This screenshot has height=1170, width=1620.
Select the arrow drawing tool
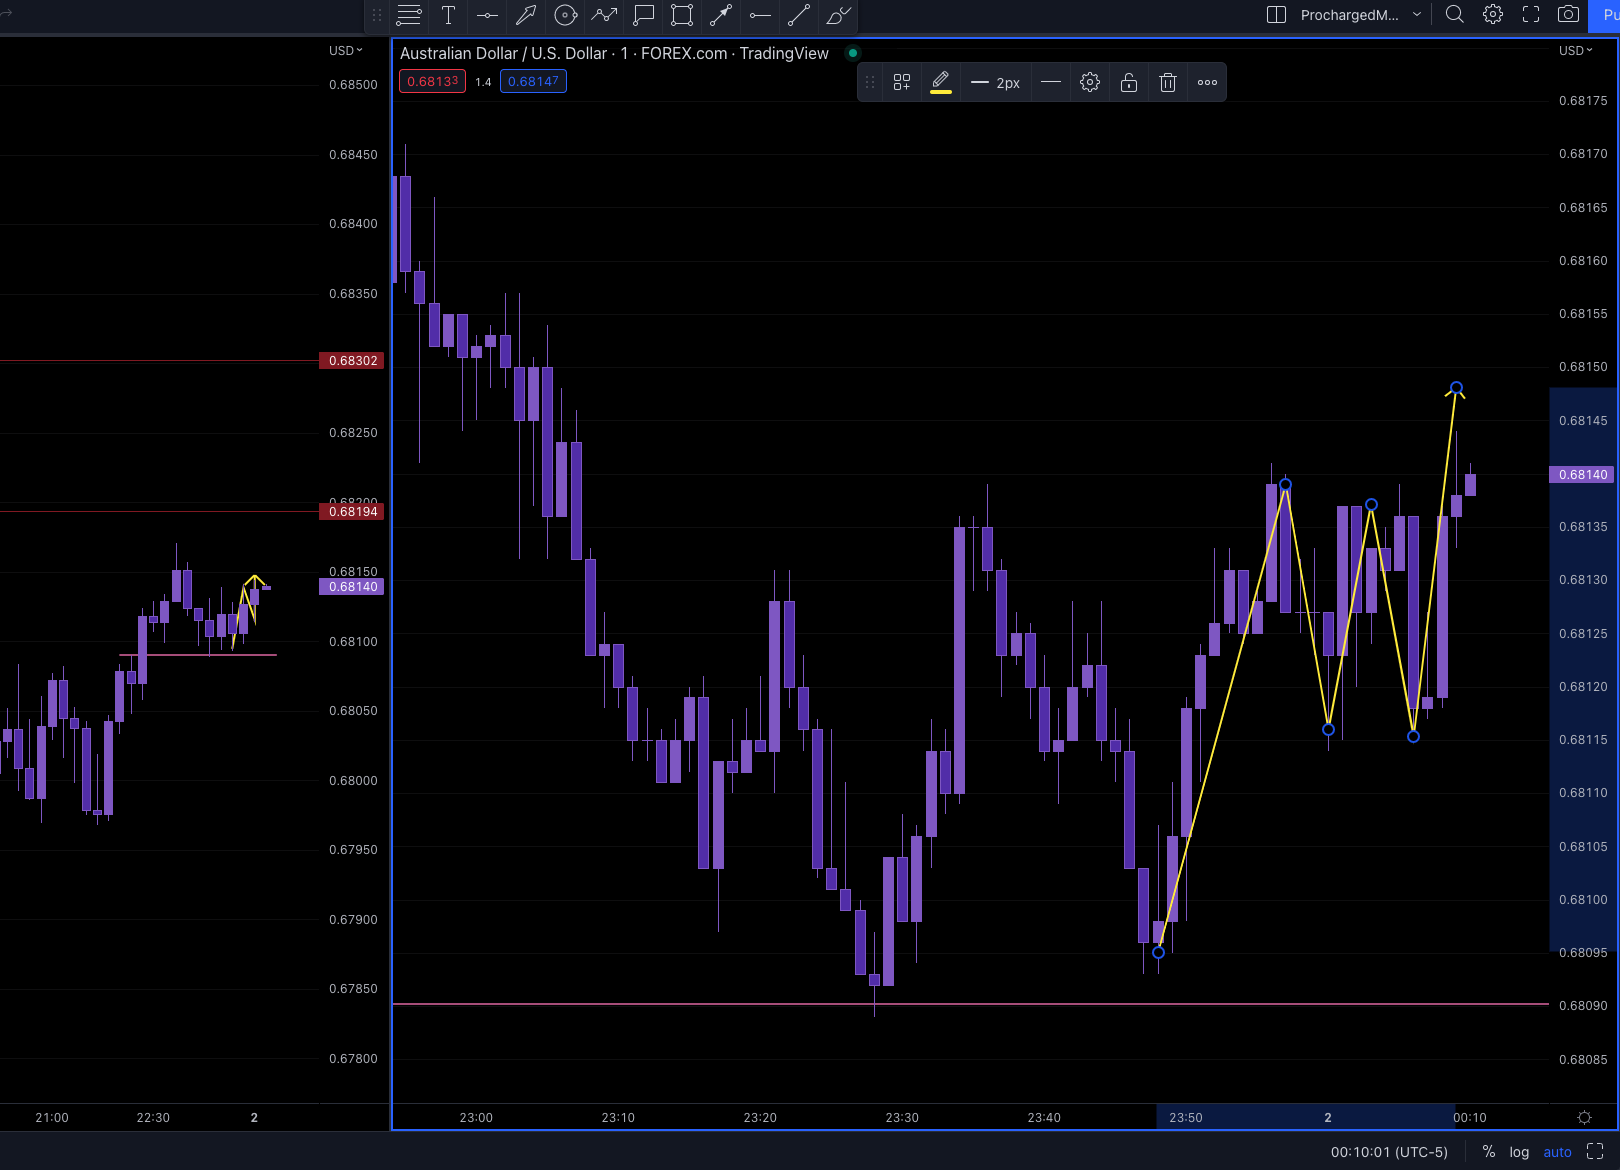click(x=526, y=15)
